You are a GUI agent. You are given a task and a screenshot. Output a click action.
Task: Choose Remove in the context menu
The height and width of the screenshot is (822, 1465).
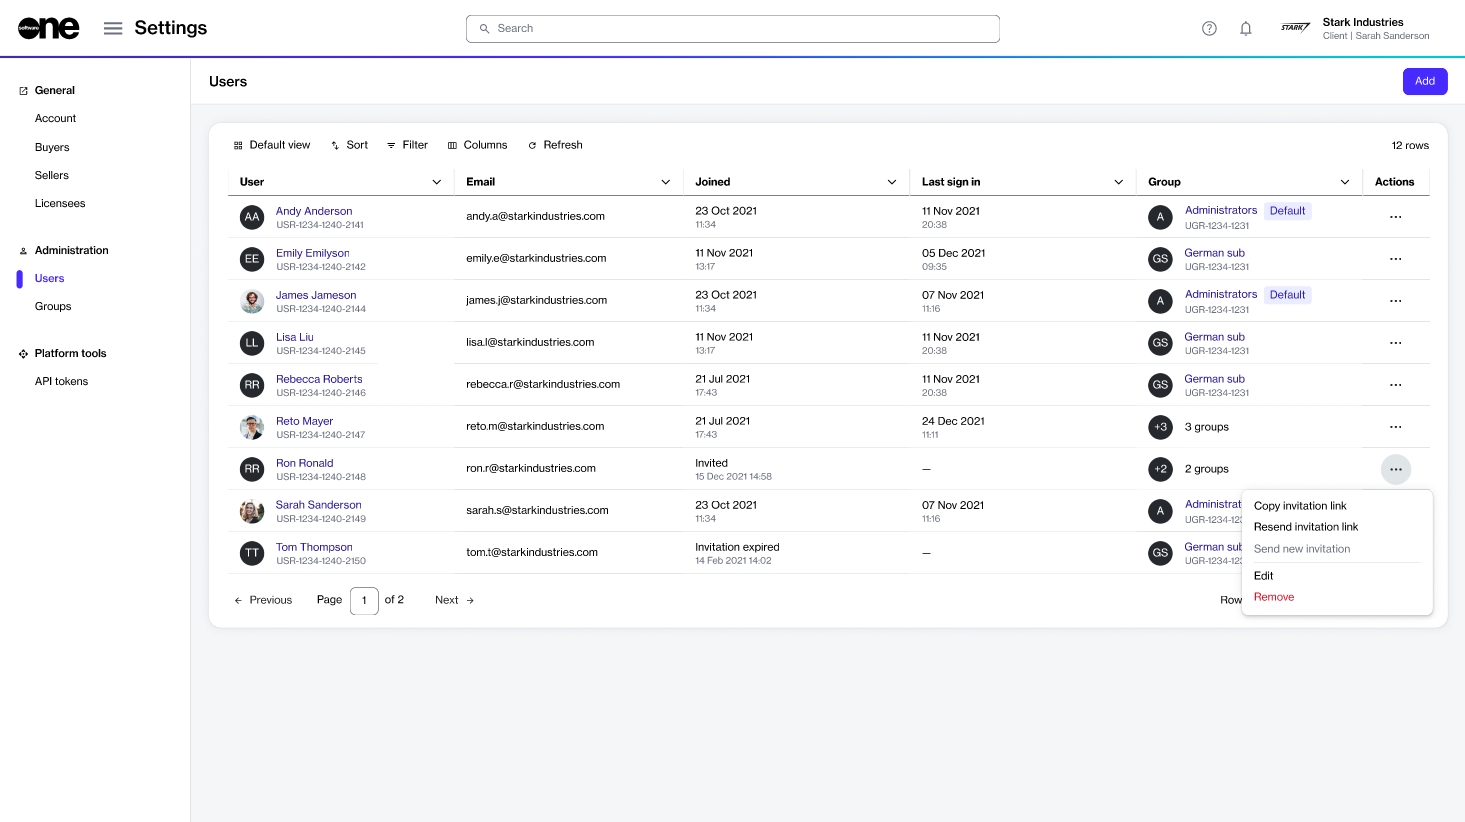click(1274, 597)
